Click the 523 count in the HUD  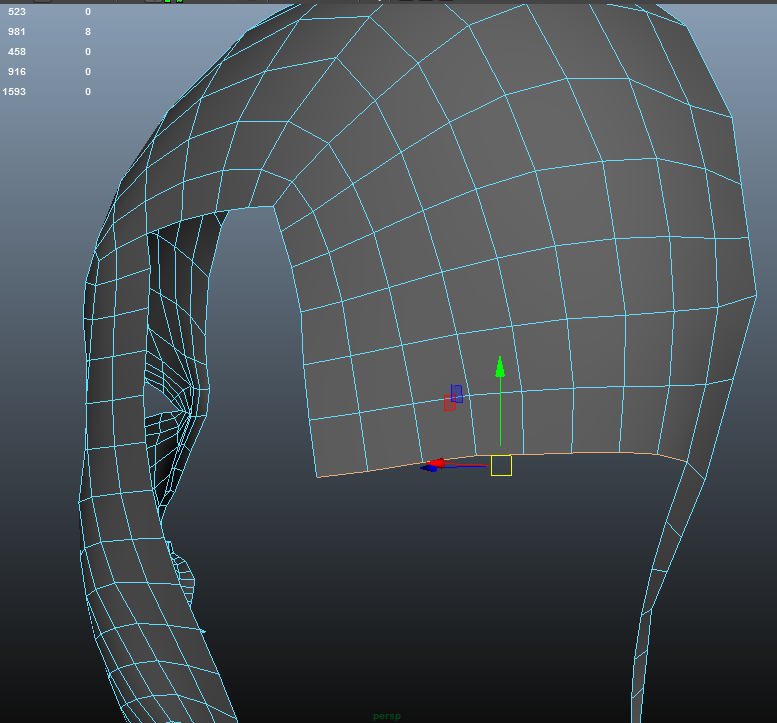16,12
